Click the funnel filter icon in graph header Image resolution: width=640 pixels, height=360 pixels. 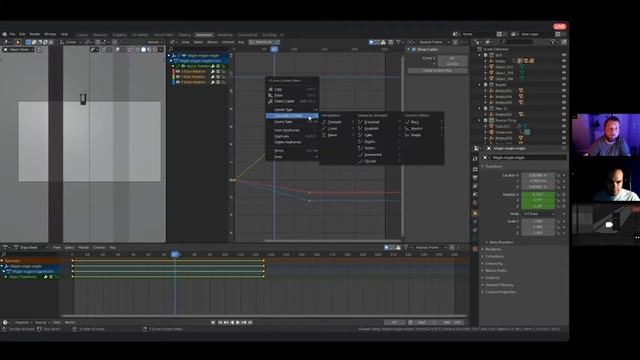[398, 42]
